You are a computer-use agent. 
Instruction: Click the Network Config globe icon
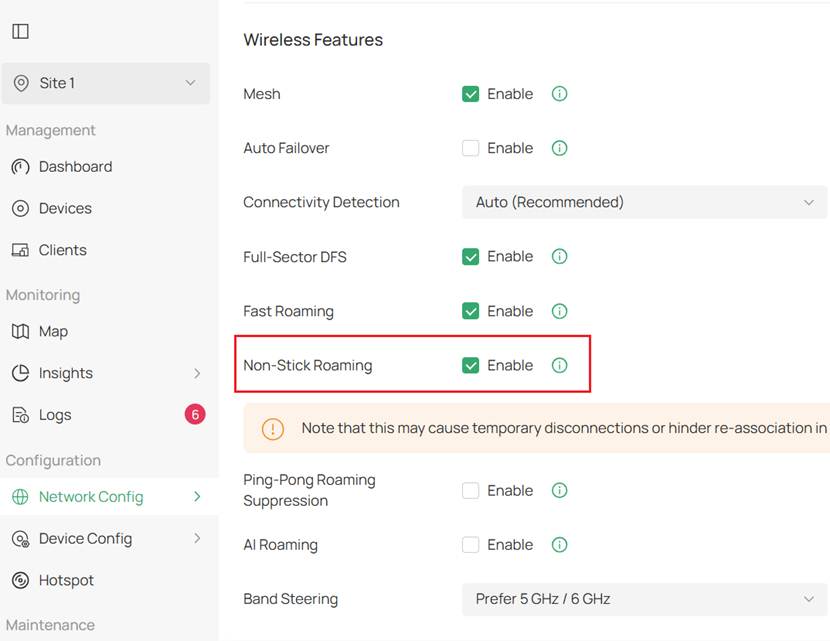[20, 496]
